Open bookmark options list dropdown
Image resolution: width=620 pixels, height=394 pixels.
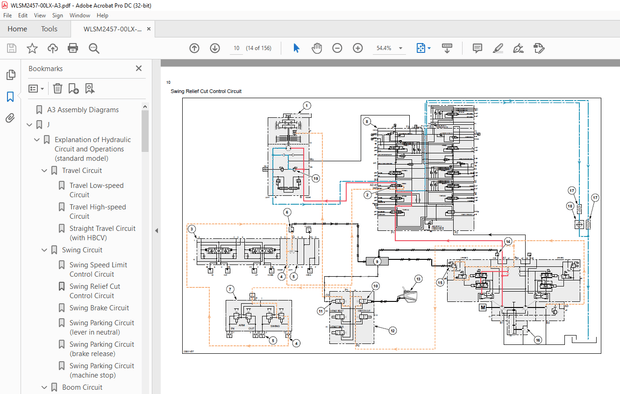point(36,89)
